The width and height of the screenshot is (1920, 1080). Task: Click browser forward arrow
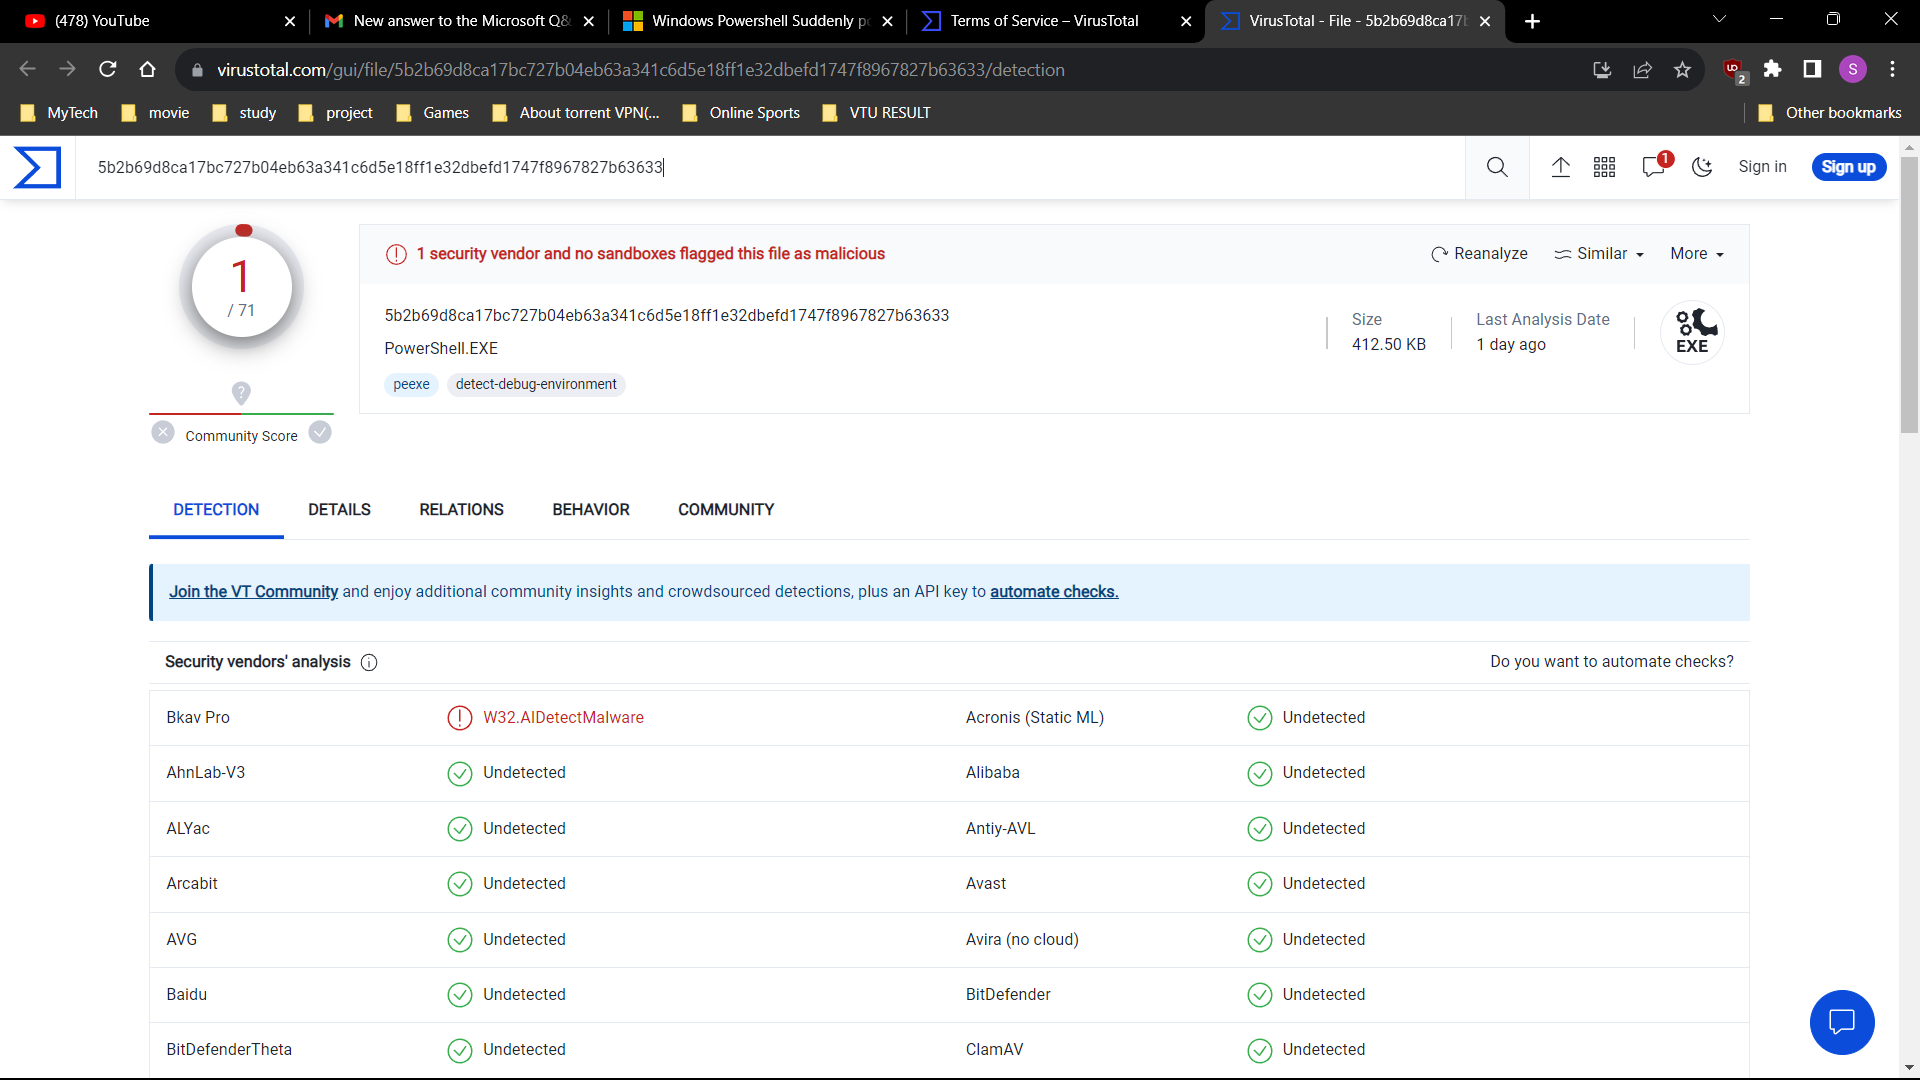pyautogui.click(x=67, y=69)
